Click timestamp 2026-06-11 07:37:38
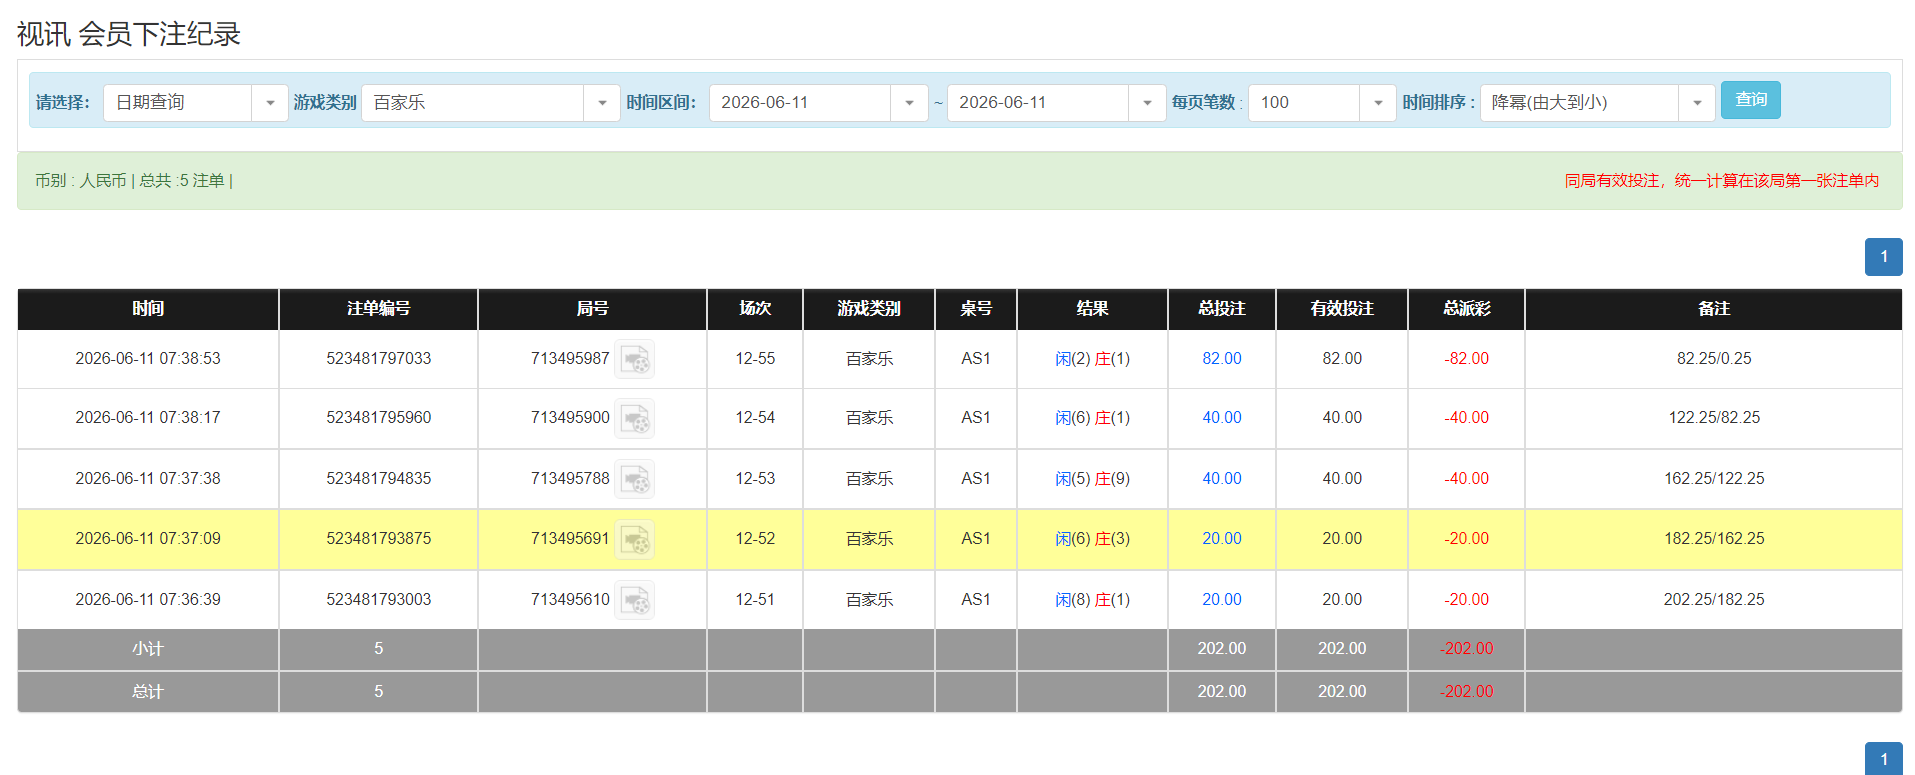Image resolution: width=1915 pixels, height=775 pixels. pos(148,479)
